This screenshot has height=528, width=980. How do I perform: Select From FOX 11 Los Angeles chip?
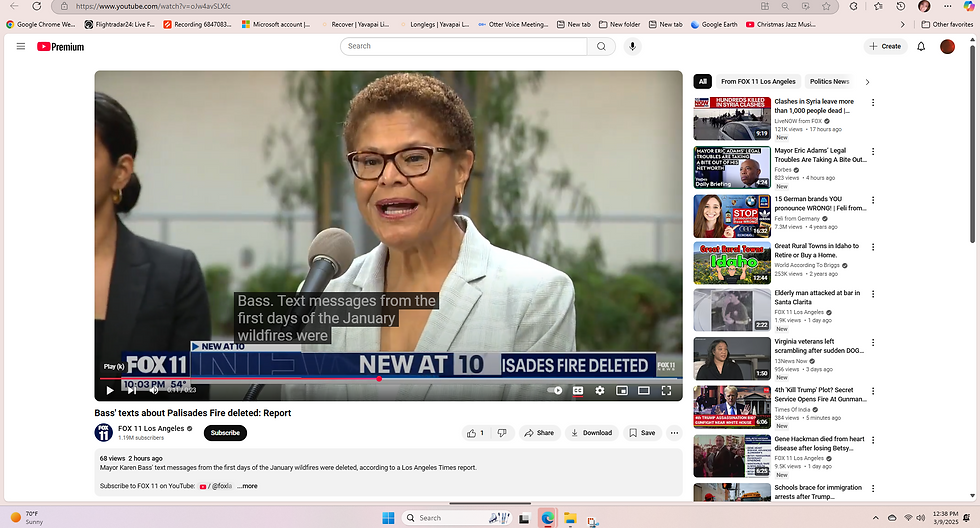pos(758,81)
